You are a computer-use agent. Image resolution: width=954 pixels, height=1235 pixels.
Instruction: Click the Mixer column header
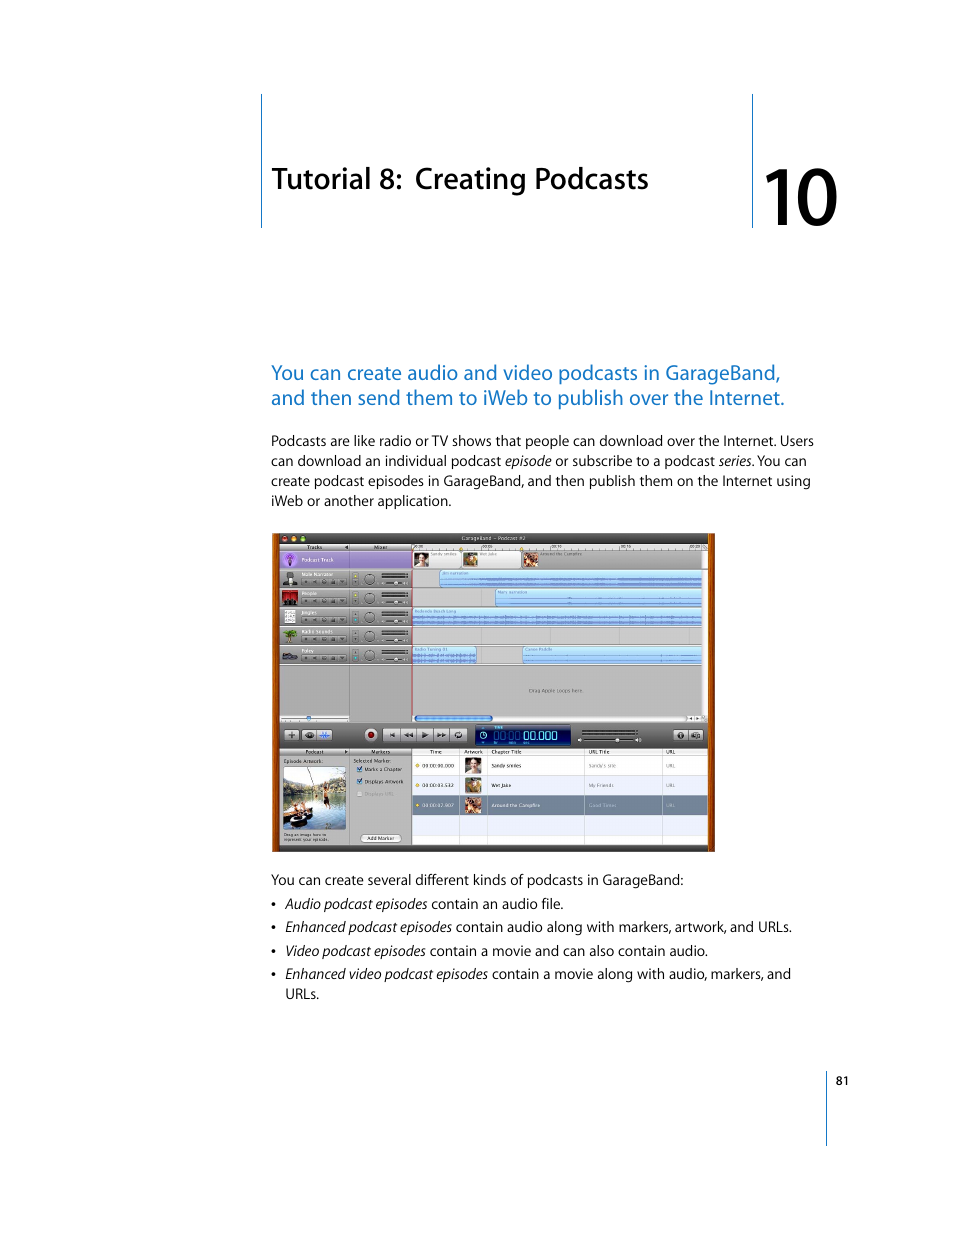(381, 547)
